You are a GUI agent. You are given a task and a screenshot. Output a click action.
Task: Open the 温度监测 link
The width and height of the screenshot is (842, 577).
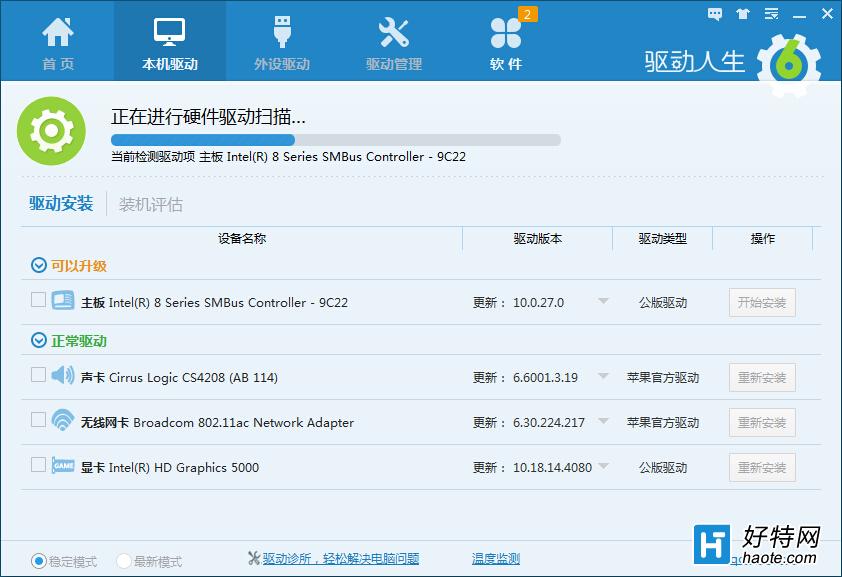[496, 559]
